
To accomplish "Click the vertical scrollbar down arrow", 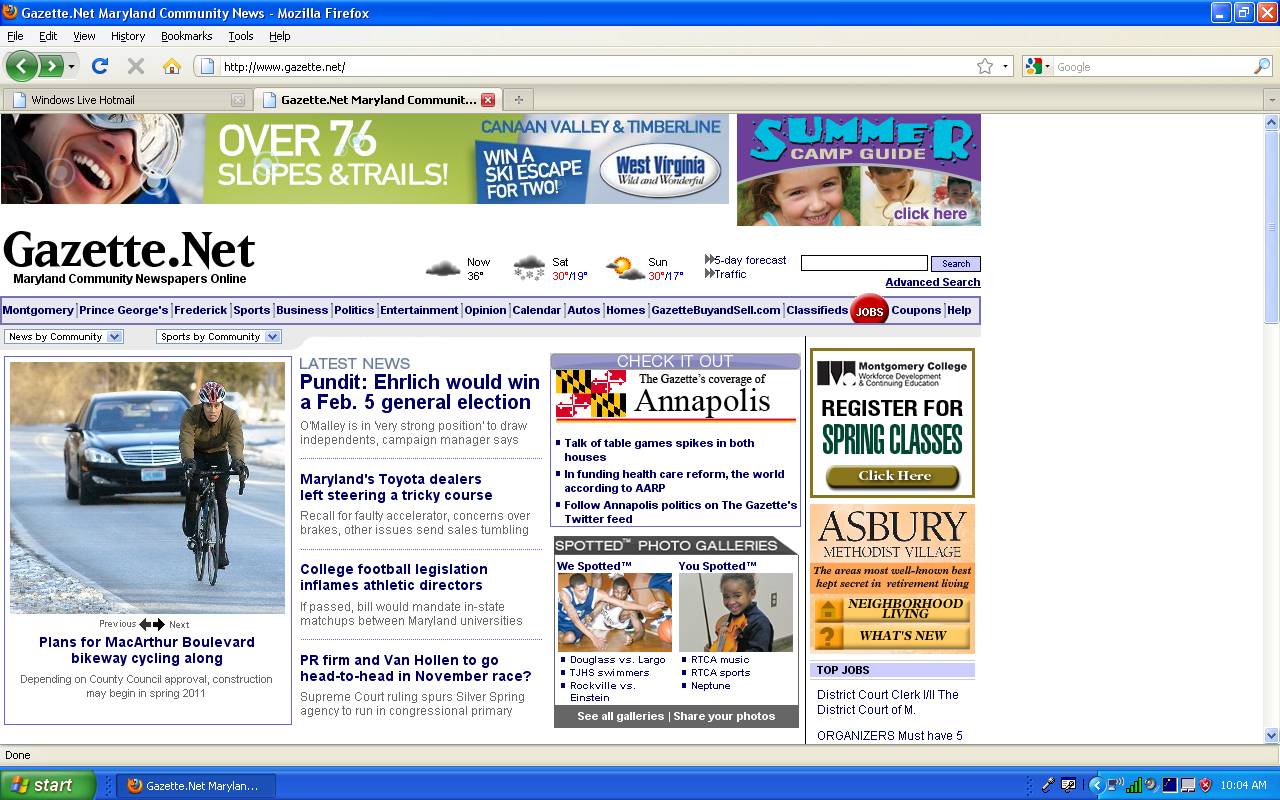I will coord(1271,735).
